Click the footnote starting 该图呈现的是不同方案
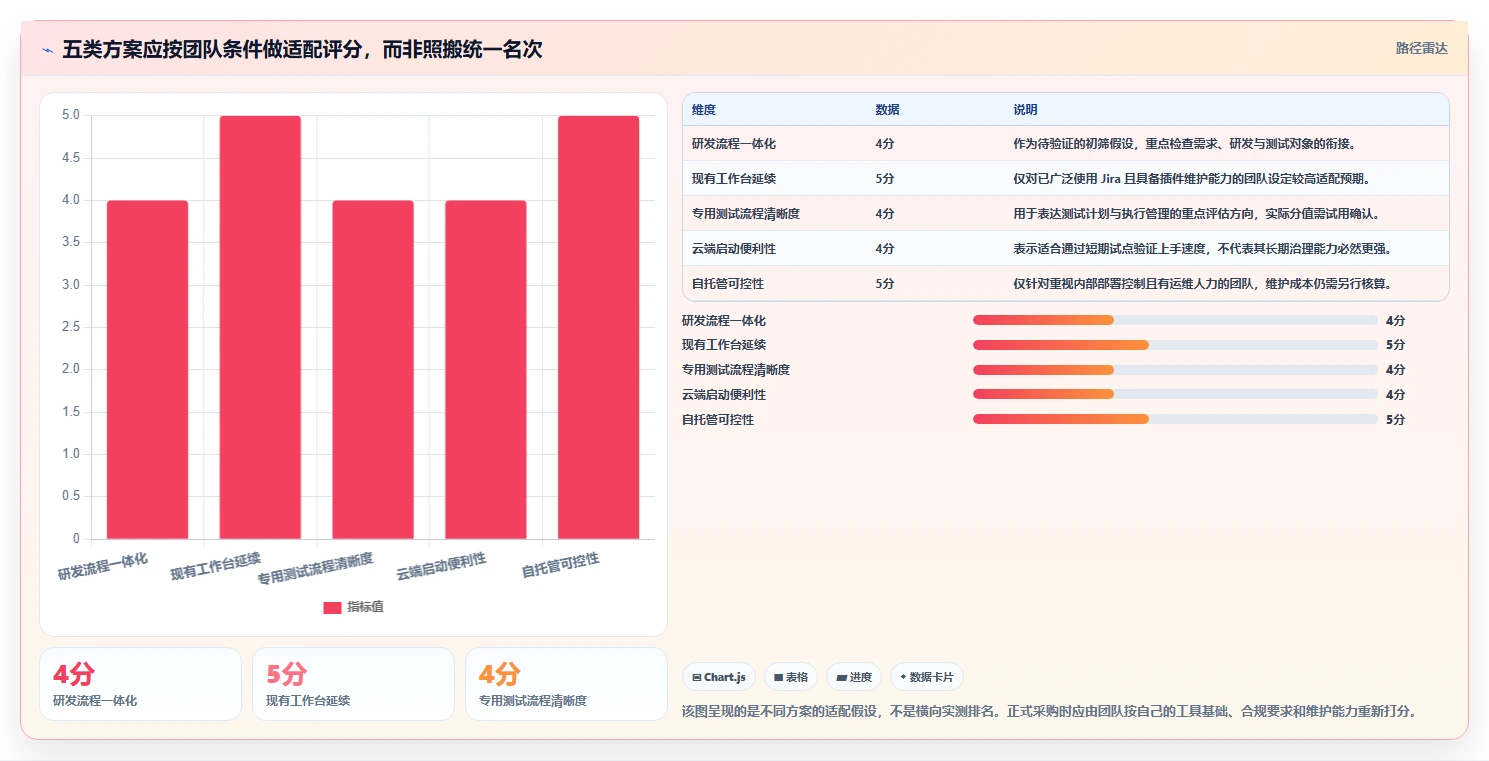The width and height of the screenshot is (1489, 761). pos(1049,711)
